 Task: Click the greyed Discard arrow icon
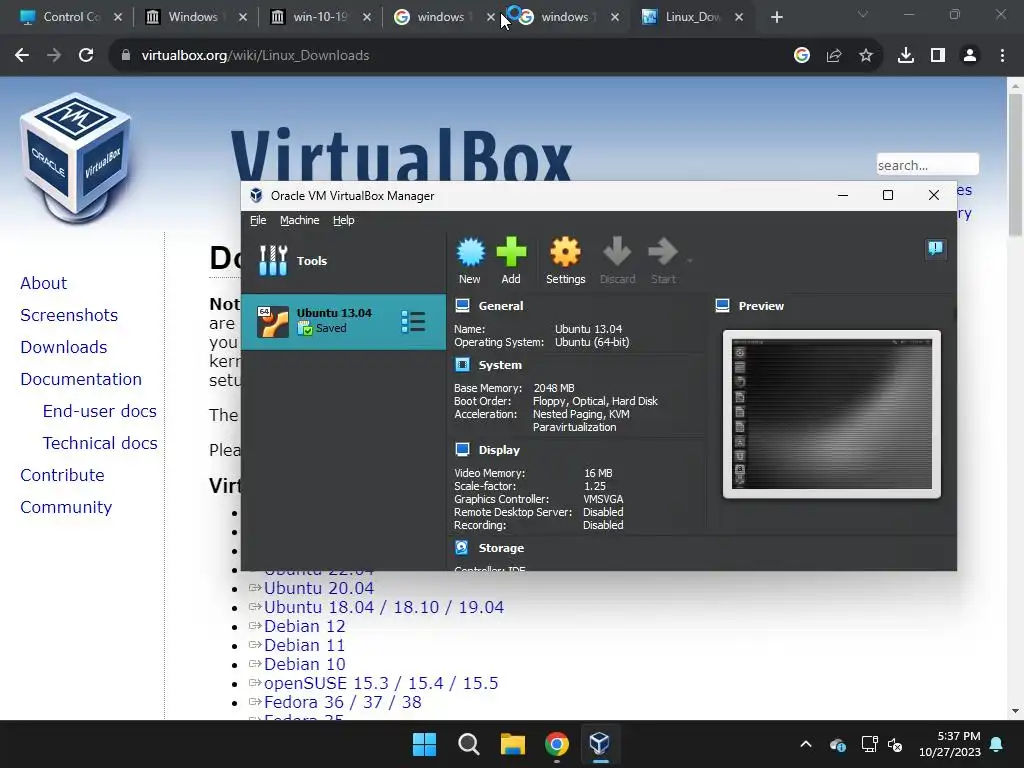[617, 252]
